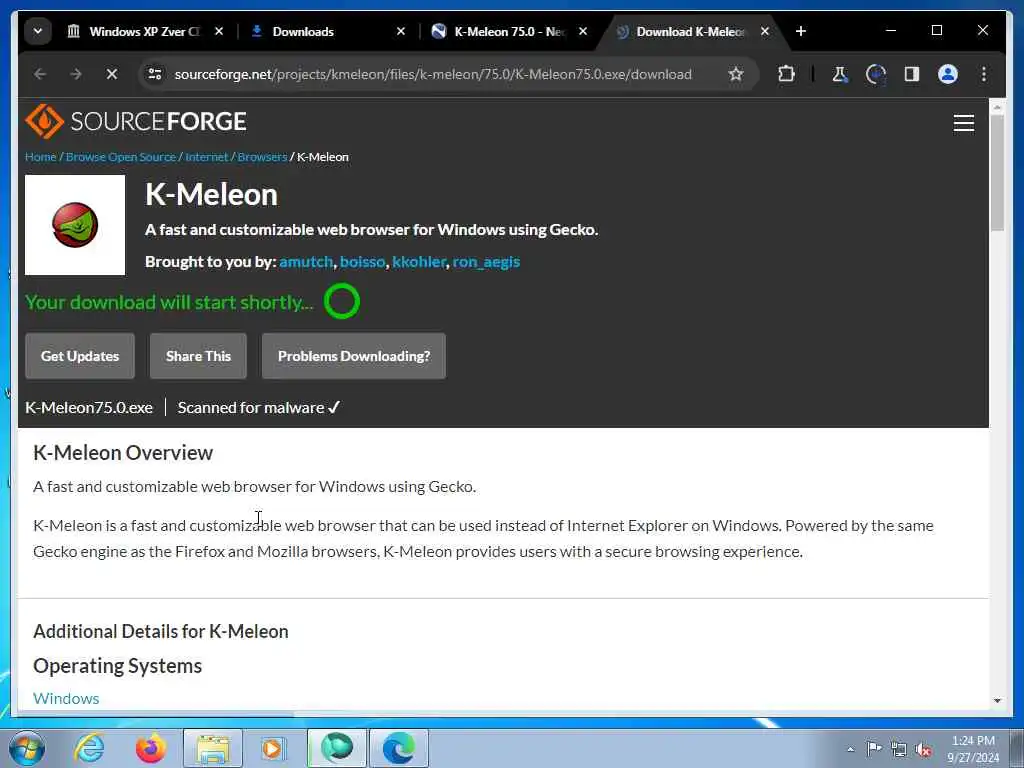Open Browse Open Source breadcrumb
Image resolution: width=1024 pixels, height=768 pixels.
(121, 157)
